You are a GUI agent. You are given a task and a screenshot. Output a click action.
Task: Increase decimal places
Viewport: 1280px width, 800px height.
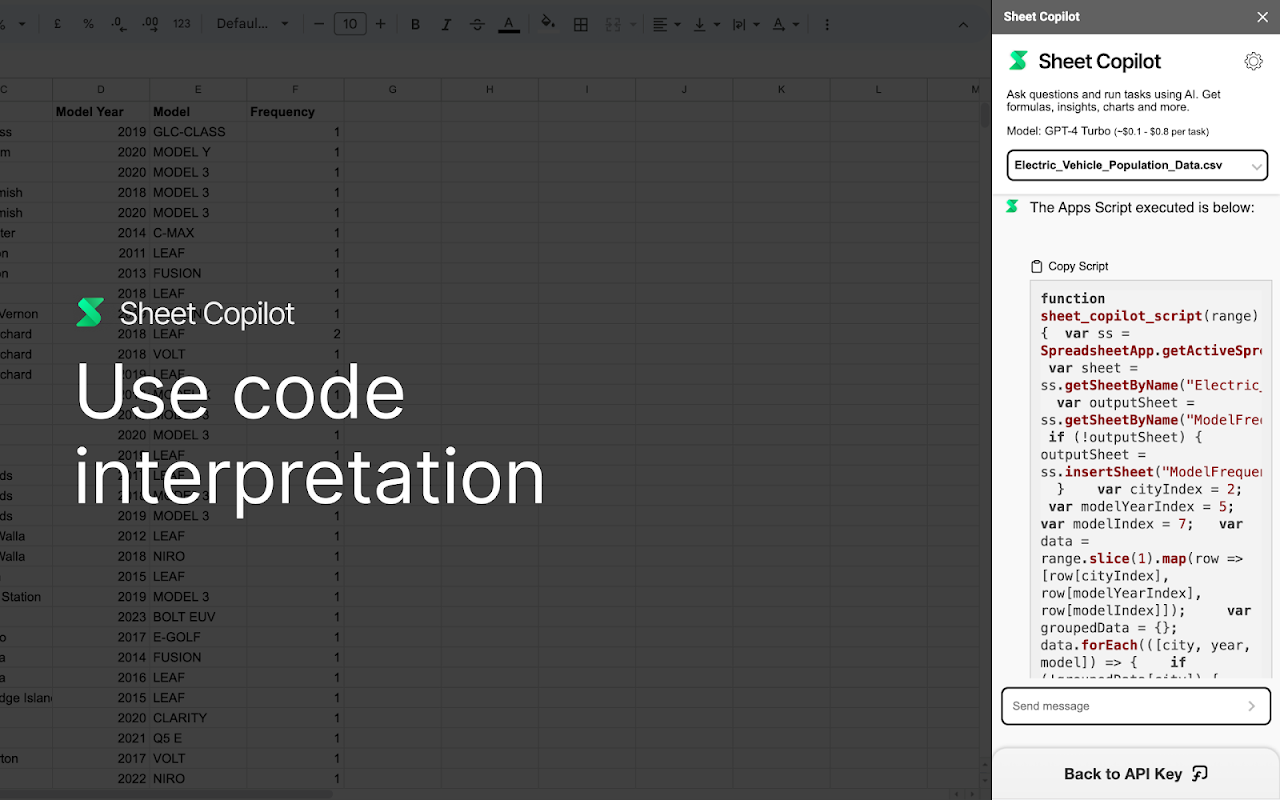151,24
